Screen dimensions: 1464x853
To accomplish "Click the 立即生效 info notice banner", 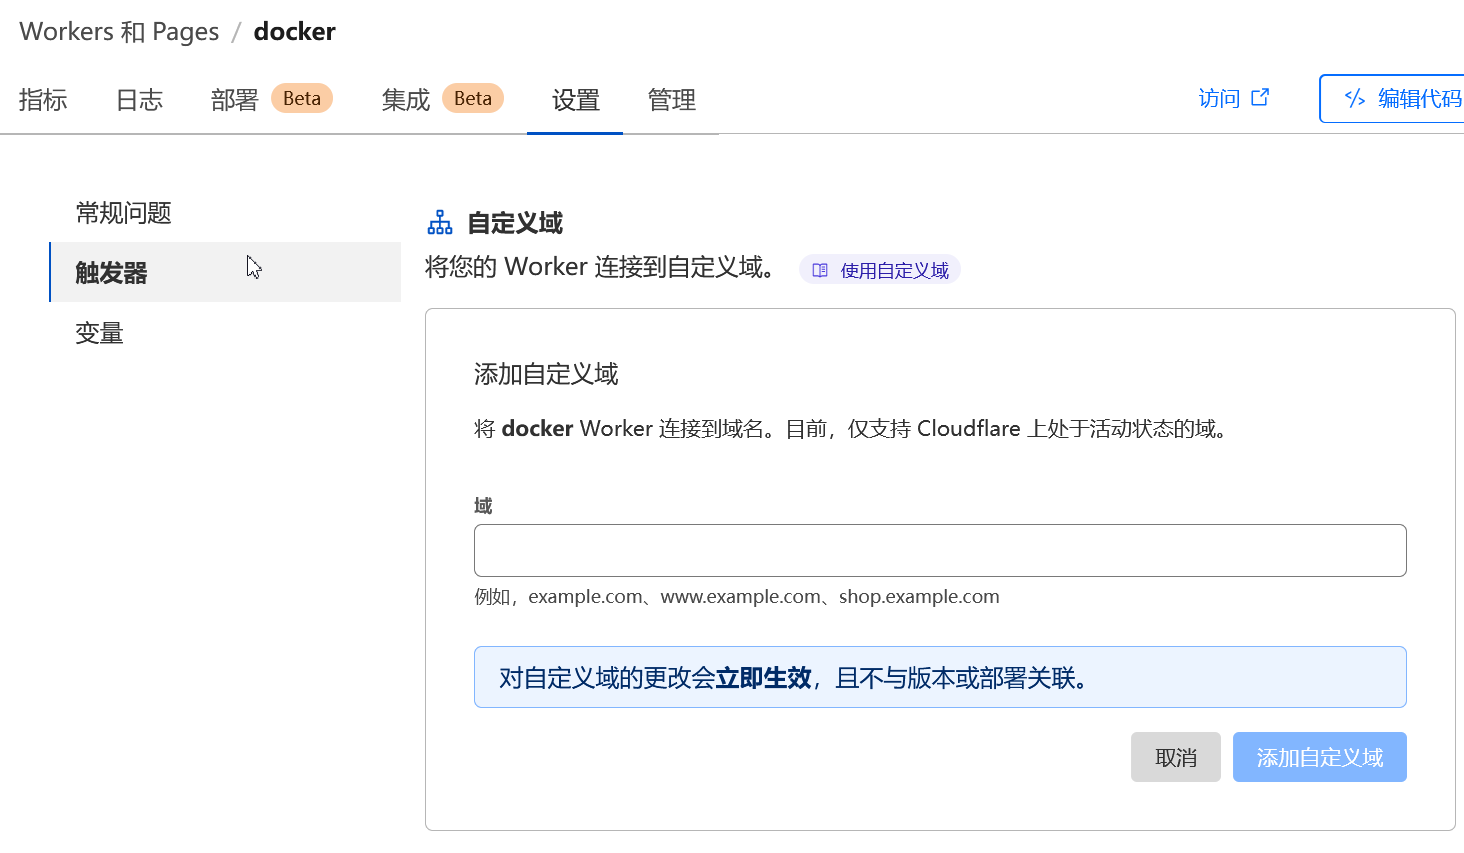I will pyautogui.click(x=939, y=677).
